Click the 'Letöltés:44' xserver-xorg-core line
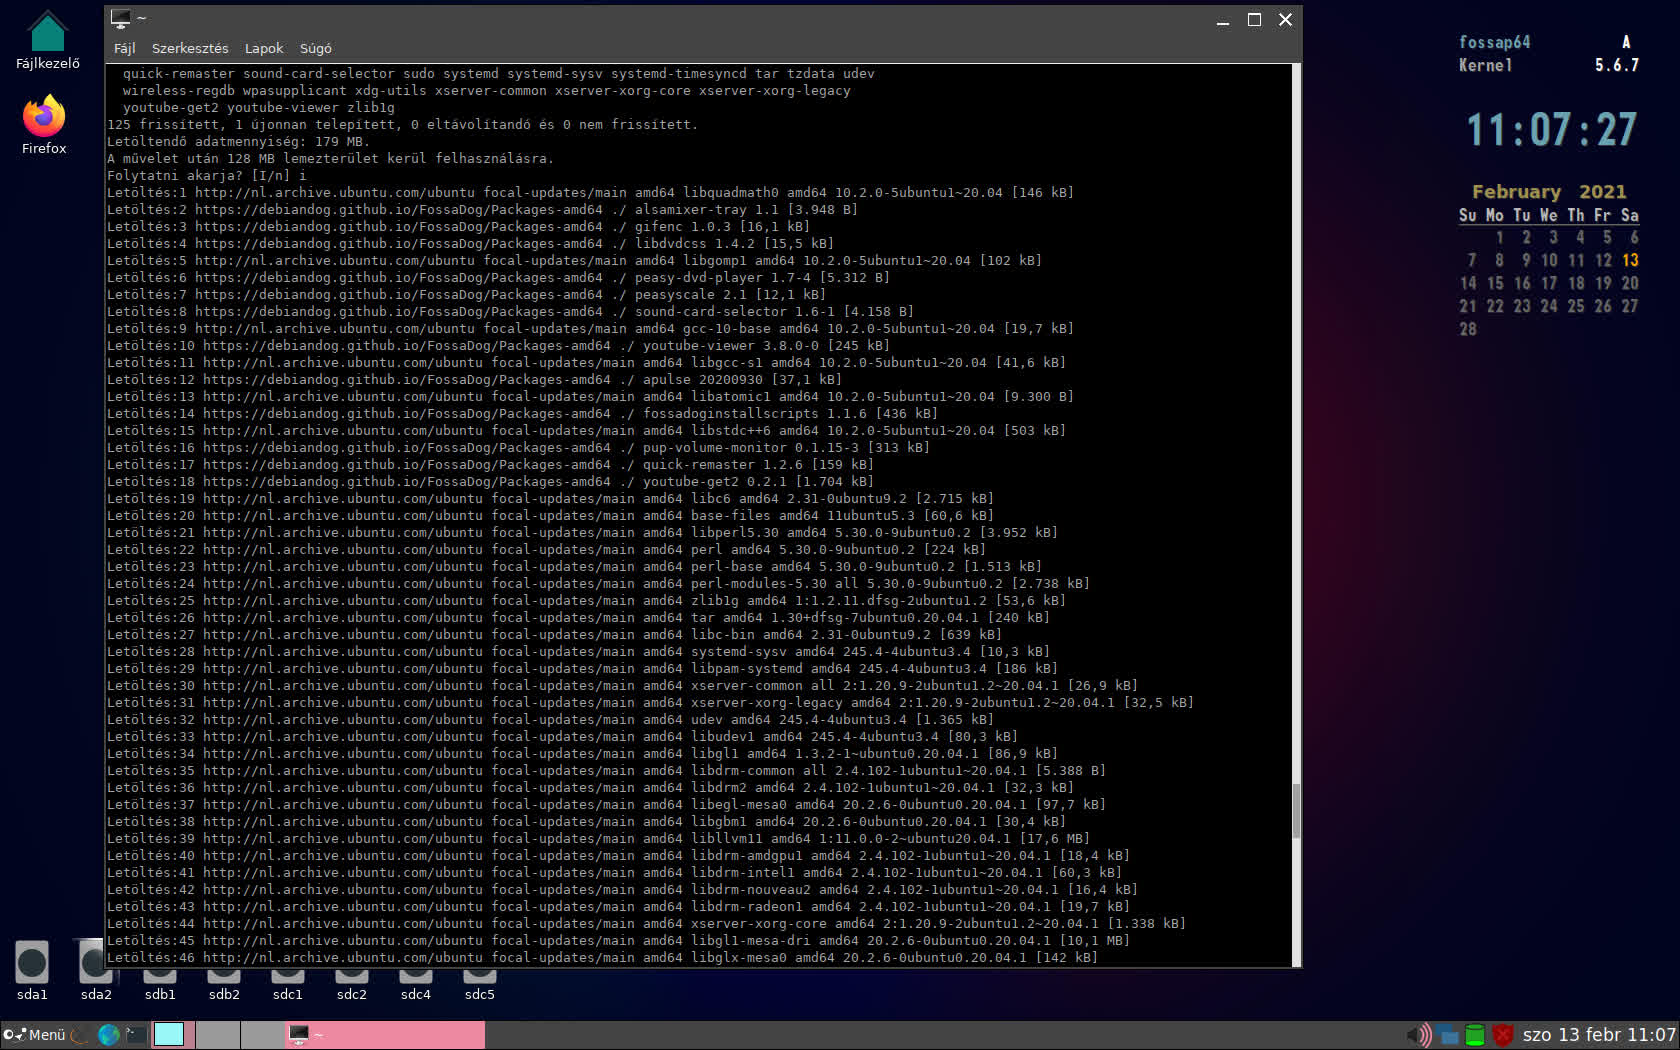This screenshot has width=1680, height=1050. [x=646, y=924]
